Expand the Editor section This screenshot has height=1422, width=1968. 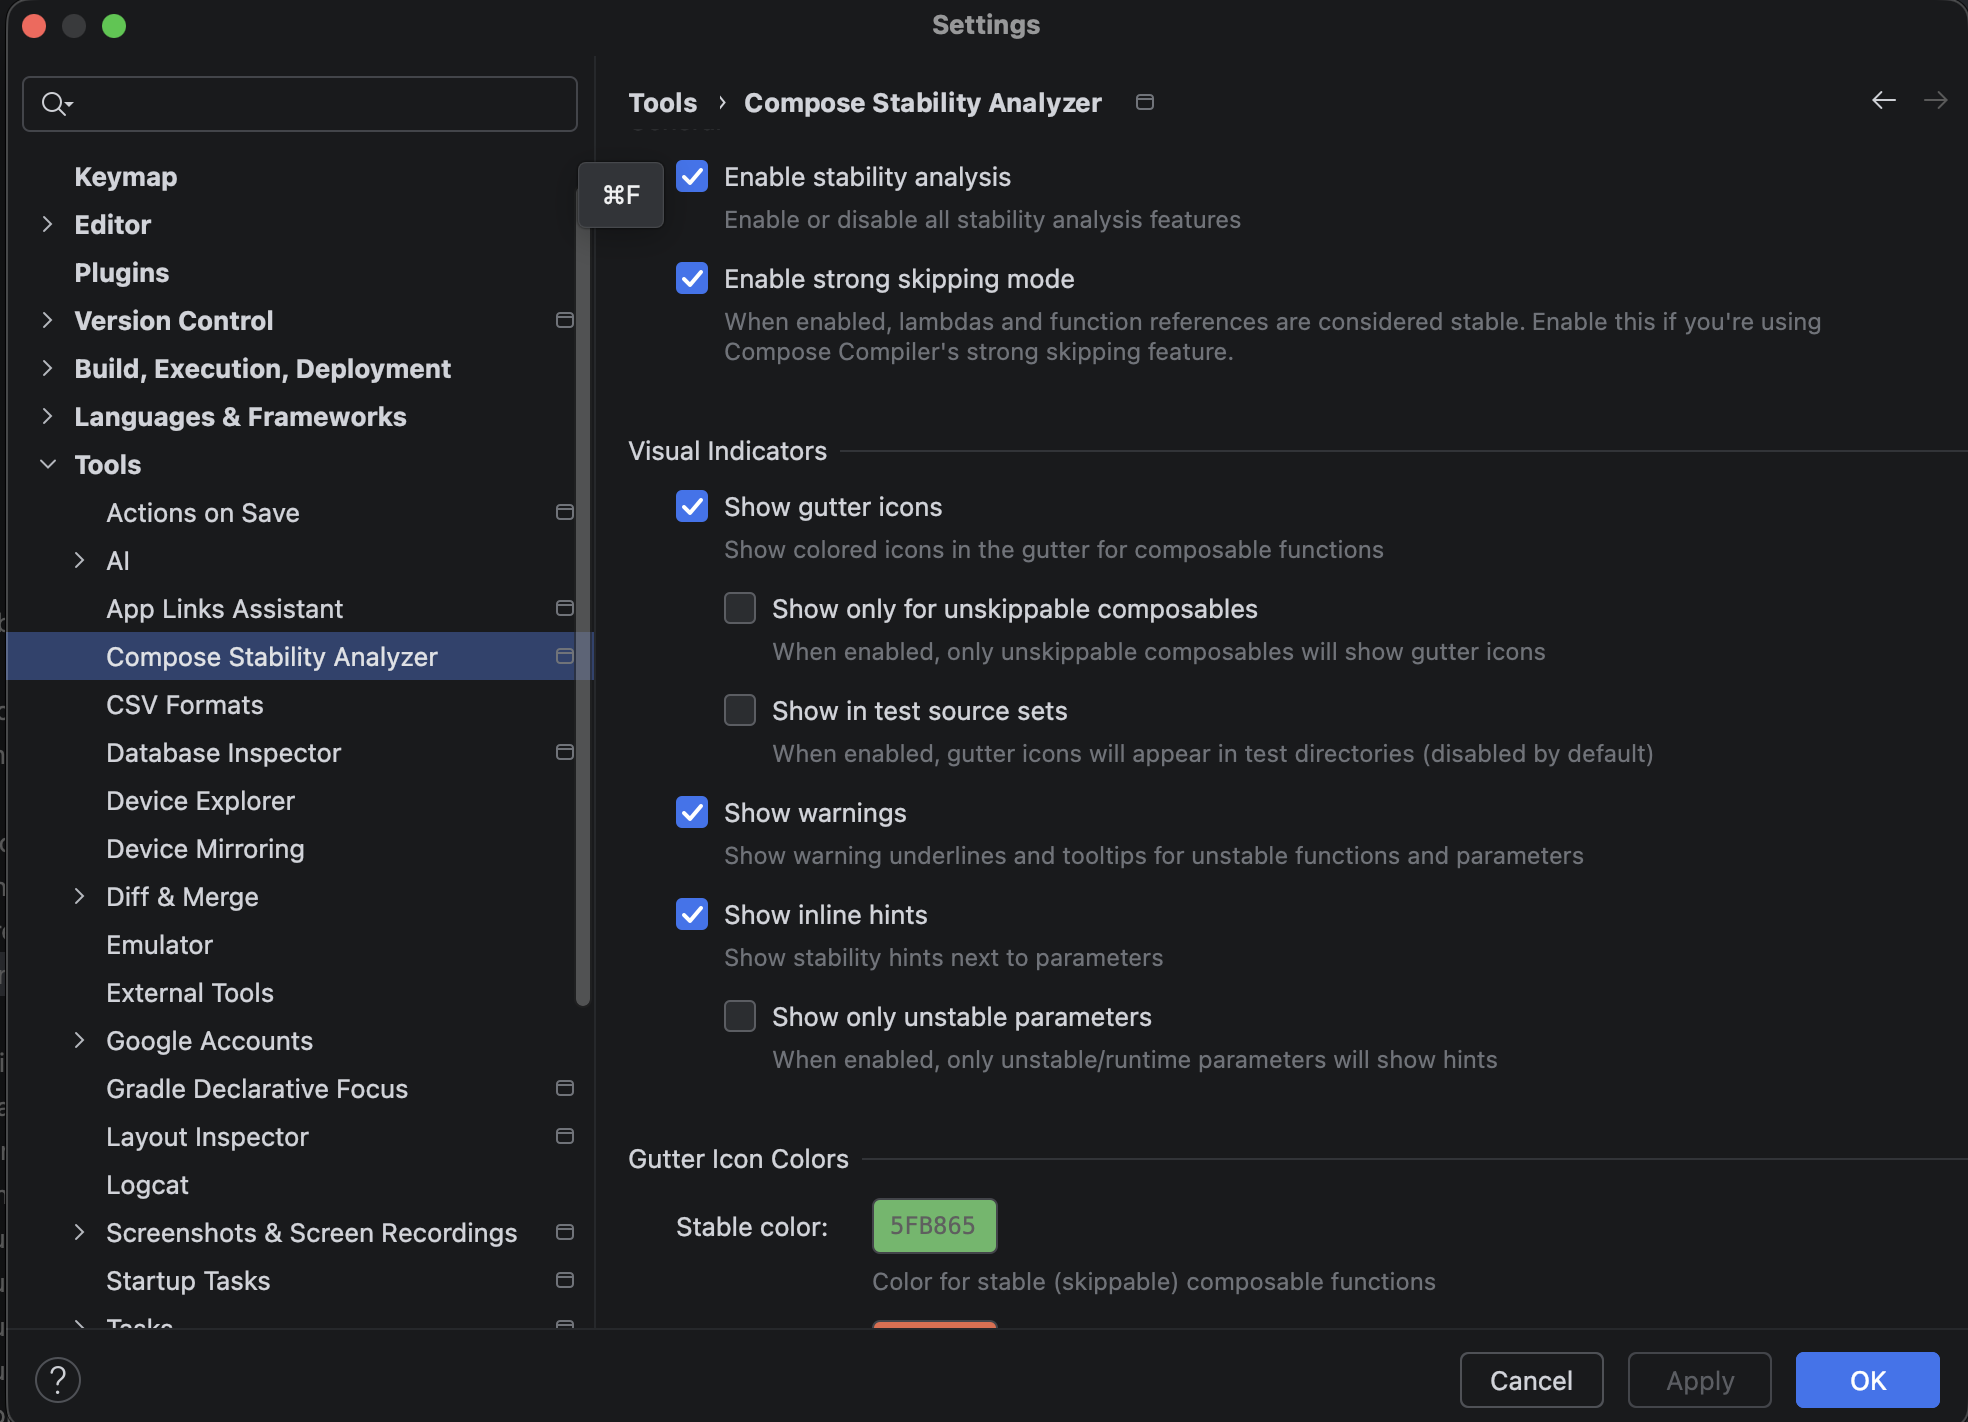coord(47,224)
